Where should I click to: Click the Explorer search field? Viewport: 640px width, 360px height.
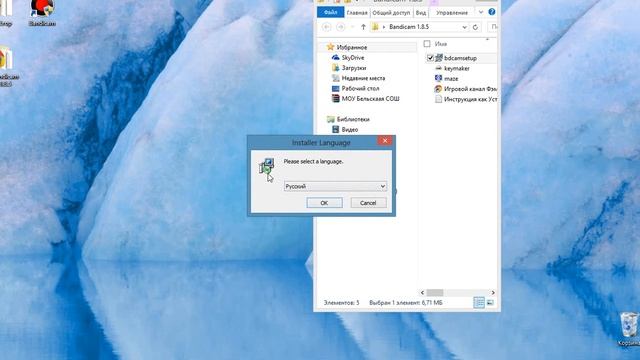(x=493, y=27)
